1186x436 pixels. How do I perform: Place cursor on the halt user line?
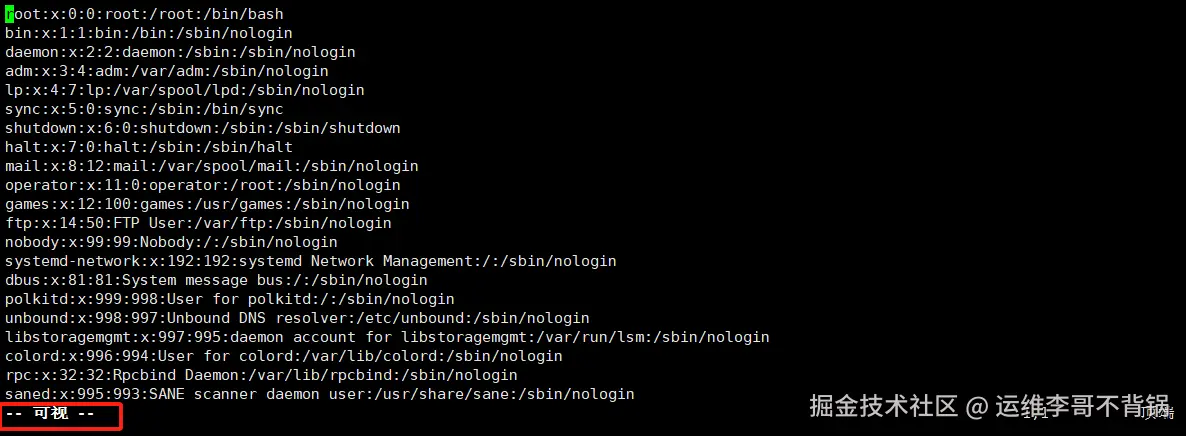tap(149, 147)
